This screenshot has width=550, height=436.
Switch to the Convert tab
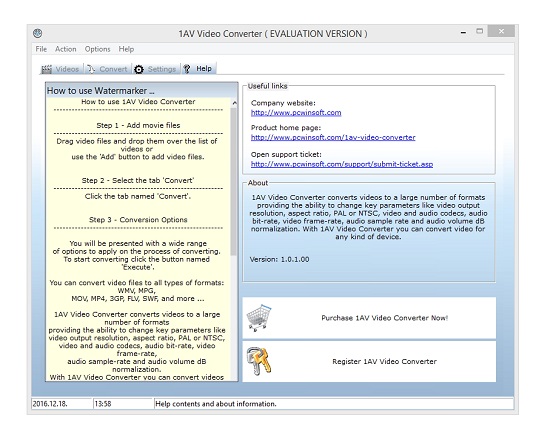(x=107, y=69)
